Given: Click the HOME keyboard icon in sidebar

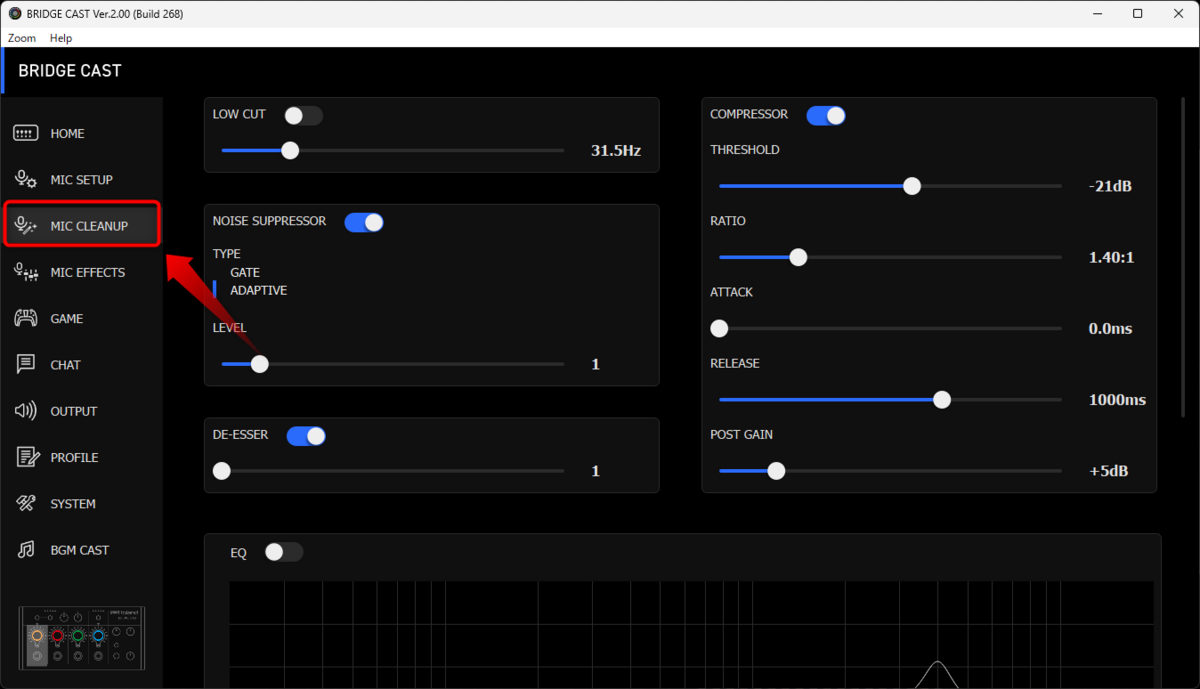Looking at the screenshot, I should tap(26, 134).
